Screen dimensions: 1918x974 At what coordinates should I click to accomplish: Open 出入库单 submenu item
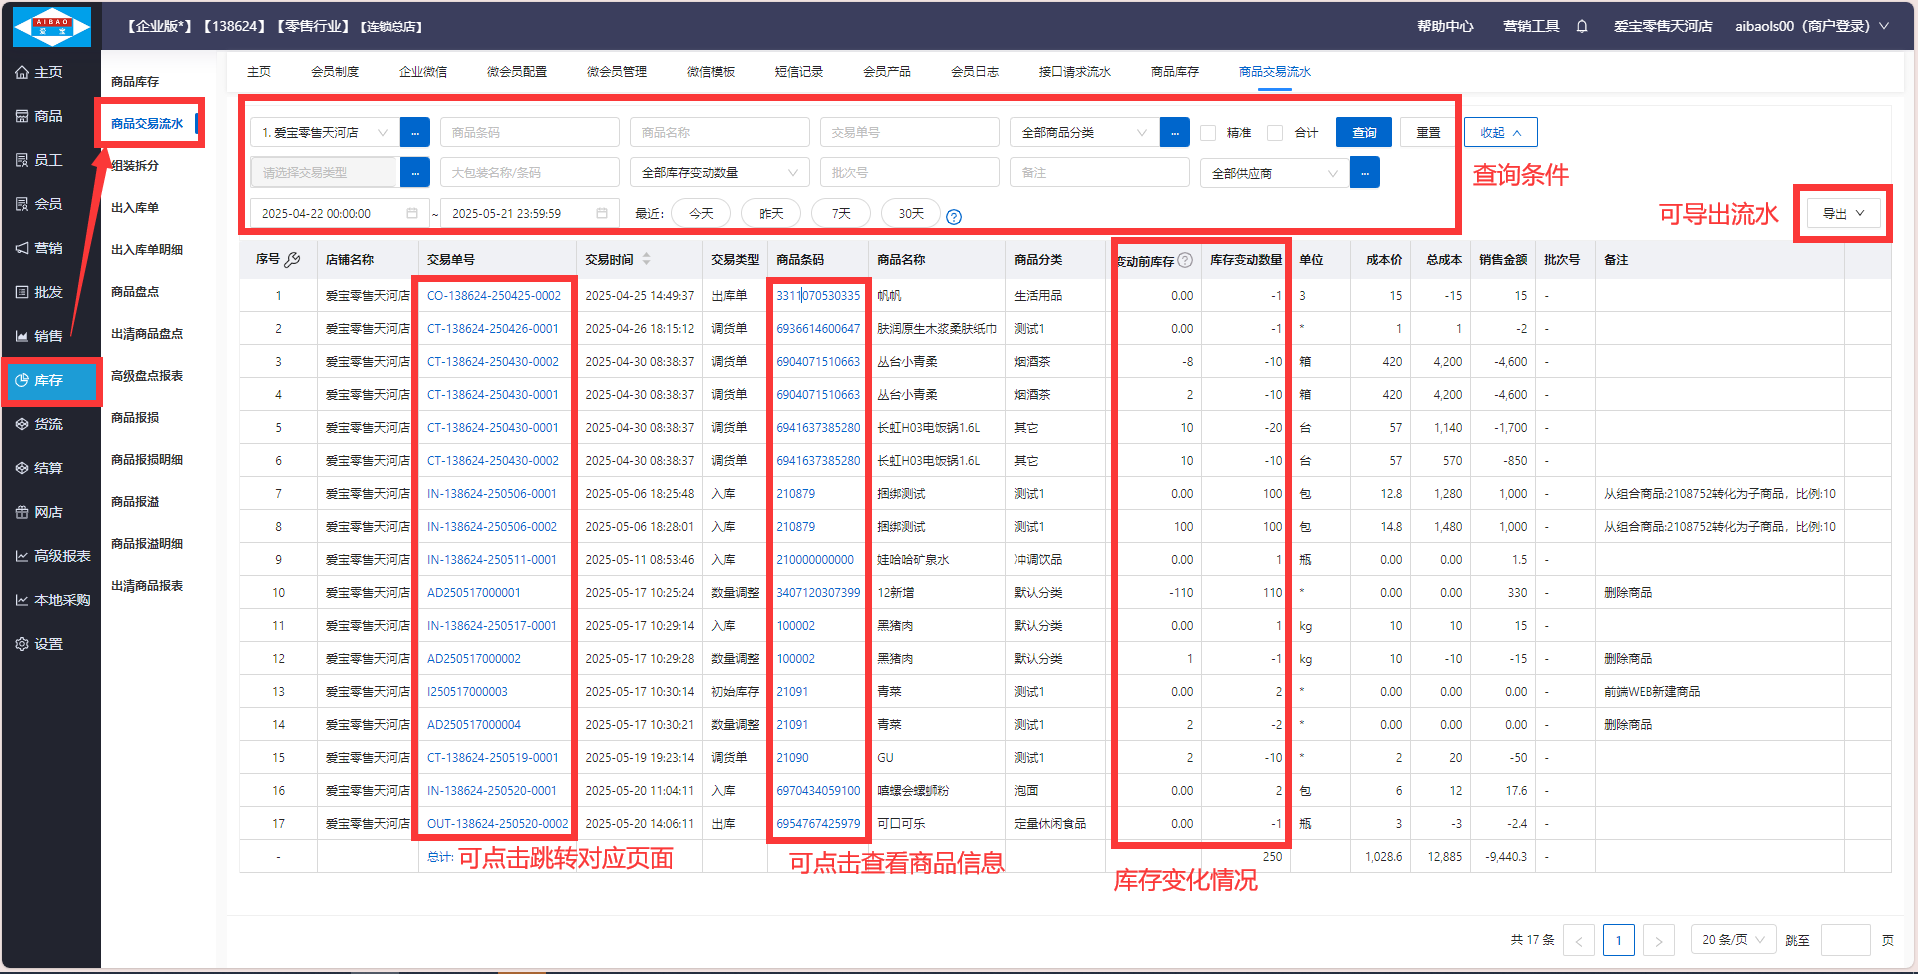coord(135,208)
